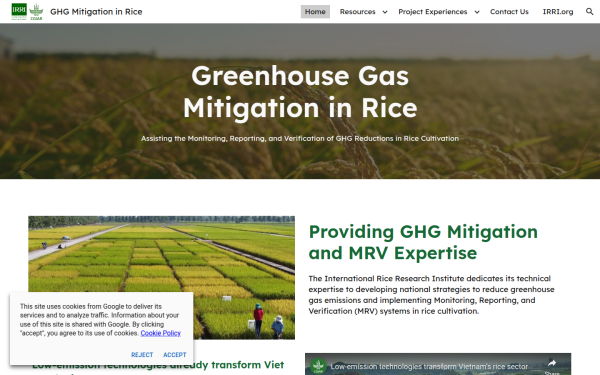Expand the Resources submenu chevron
600x375 pixels.
pos(385,12)
